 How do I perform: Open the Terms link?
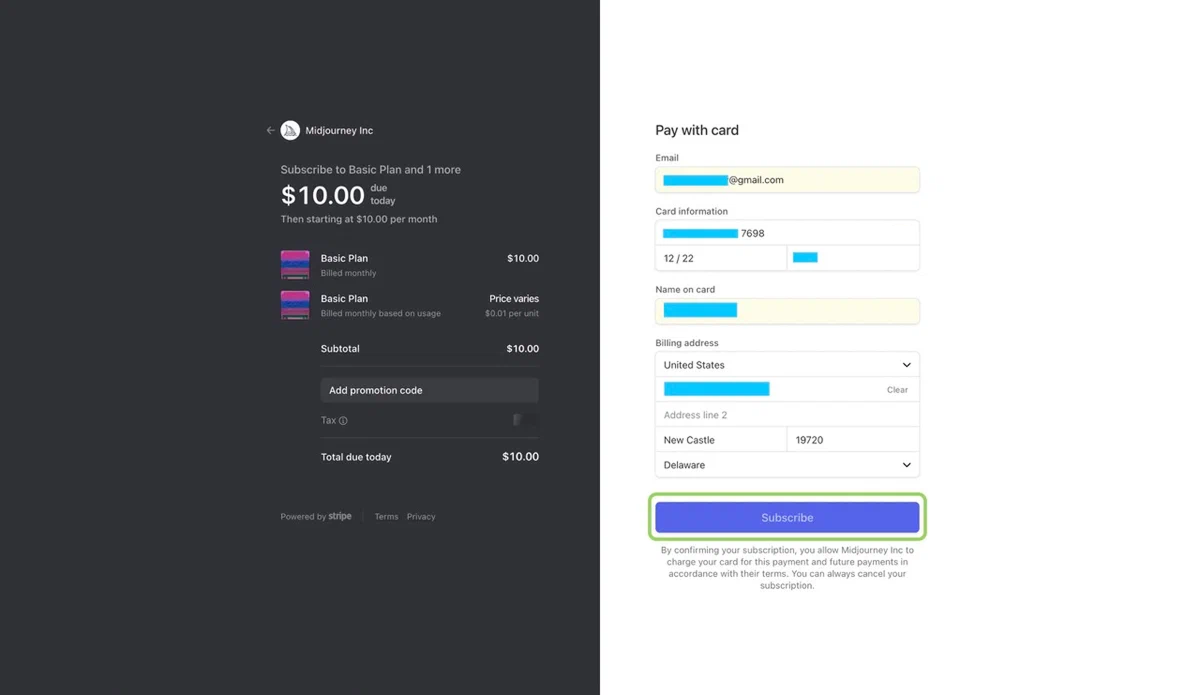point(386,516)
